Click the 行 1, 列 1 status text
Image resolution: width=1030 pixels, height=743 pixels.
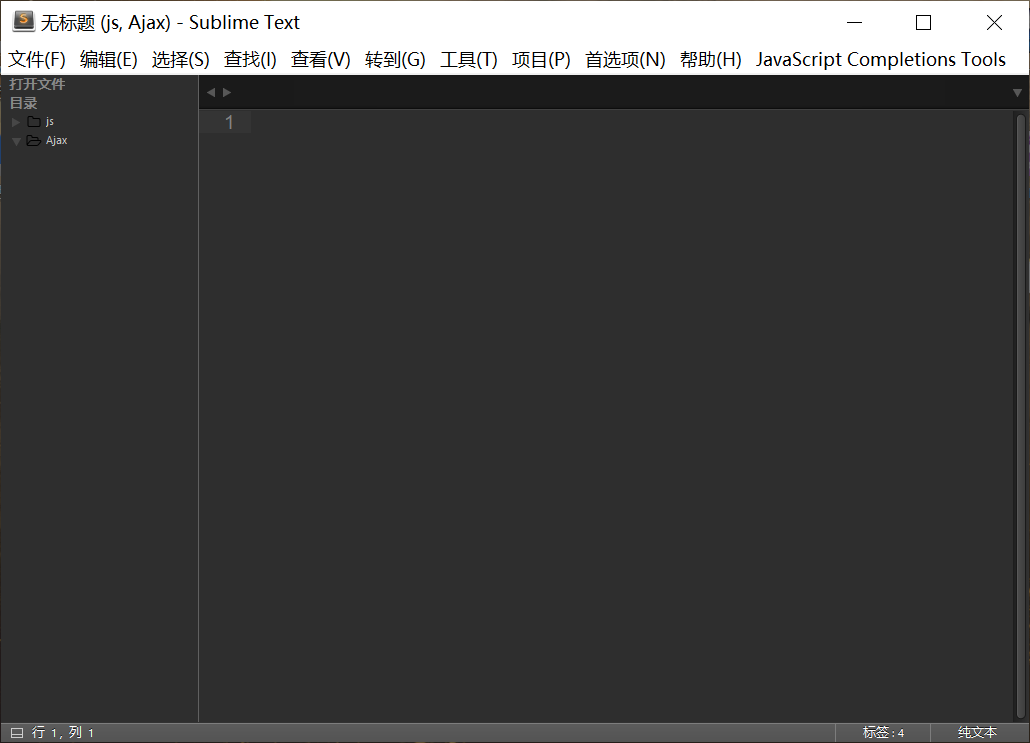(63, 732)
